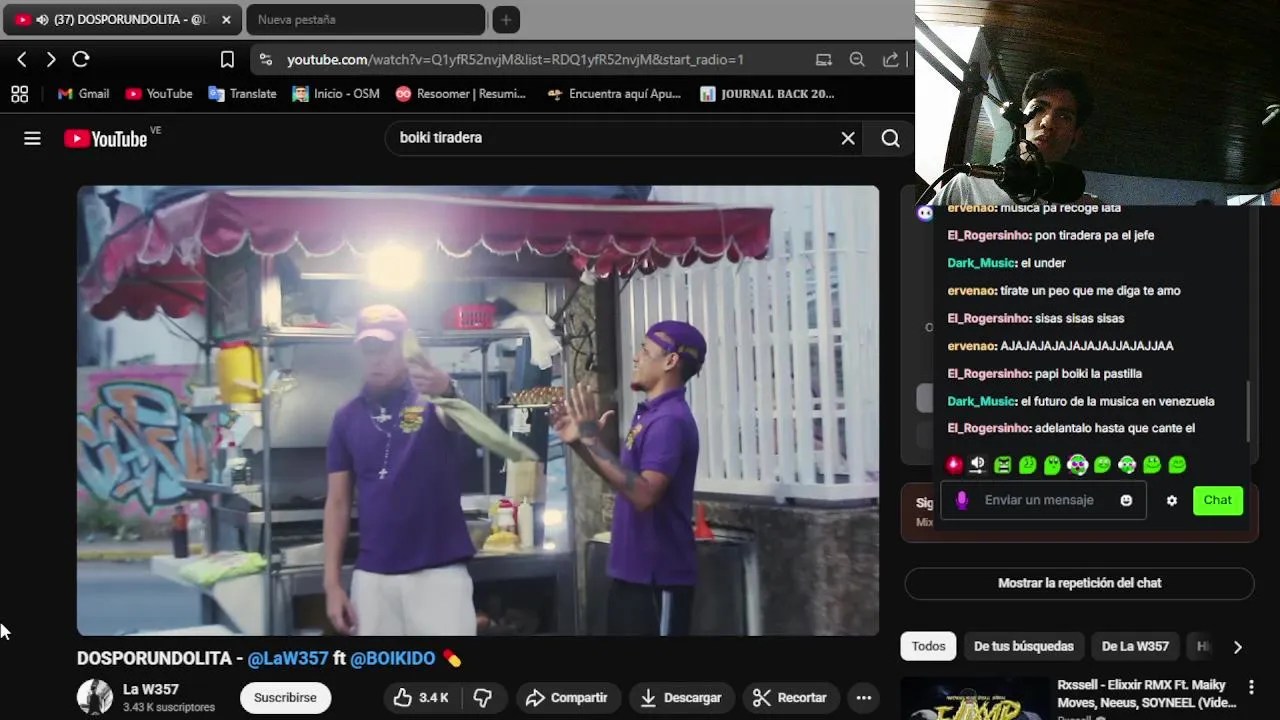Open the zoom magnifier icon in address bar
The height and width of the screenshot is (720, 1280).
tap(857, 60)
